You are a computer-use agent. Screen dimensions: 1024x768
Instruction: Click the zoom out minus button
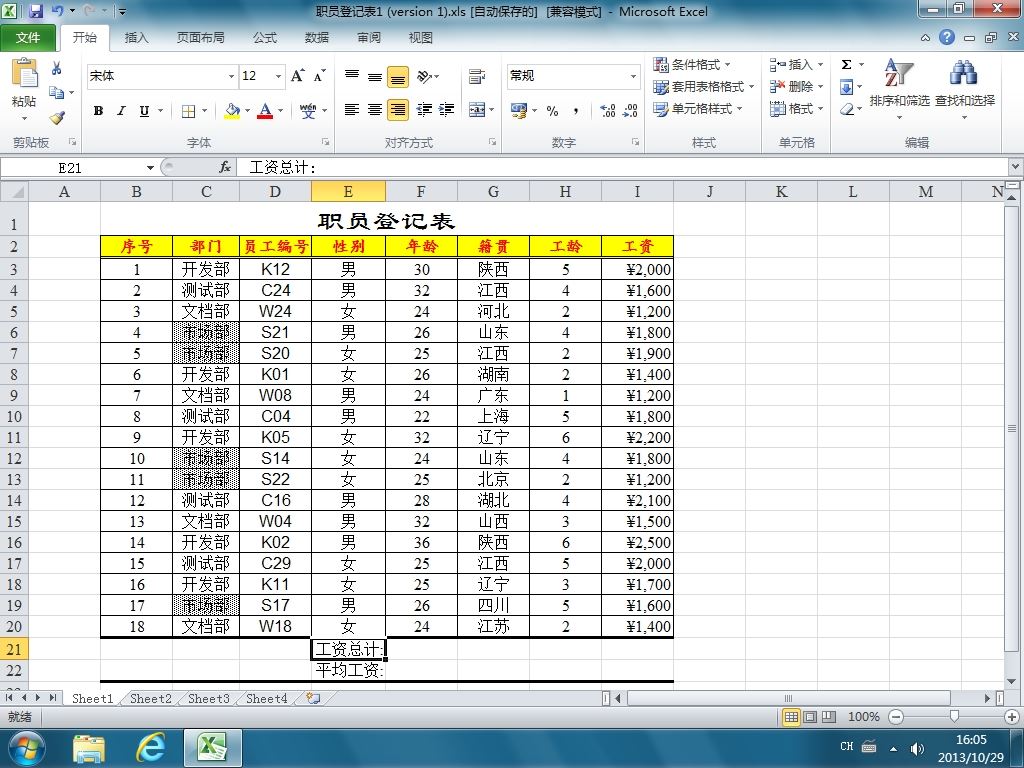click(897, 717)
